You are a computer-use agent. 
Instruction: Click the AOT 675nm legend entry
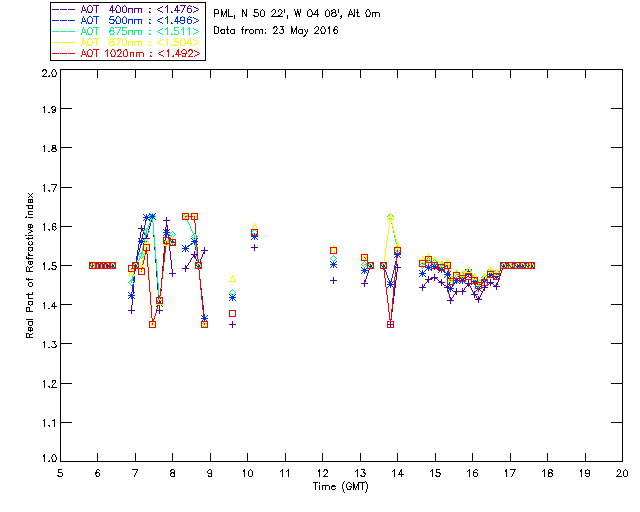pyautogui.click(x=126, y=31)
